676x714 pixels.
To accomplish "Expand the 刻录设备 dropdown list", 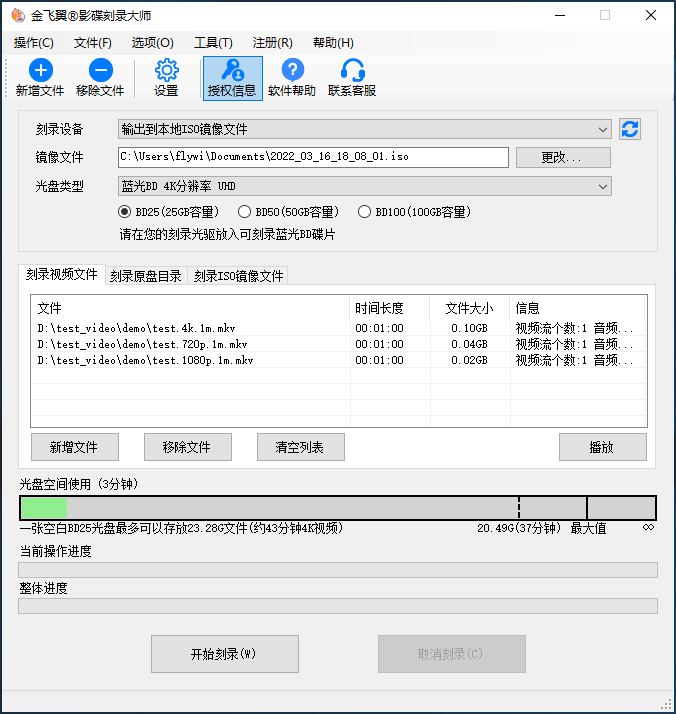I will click(x=365, y=129).
